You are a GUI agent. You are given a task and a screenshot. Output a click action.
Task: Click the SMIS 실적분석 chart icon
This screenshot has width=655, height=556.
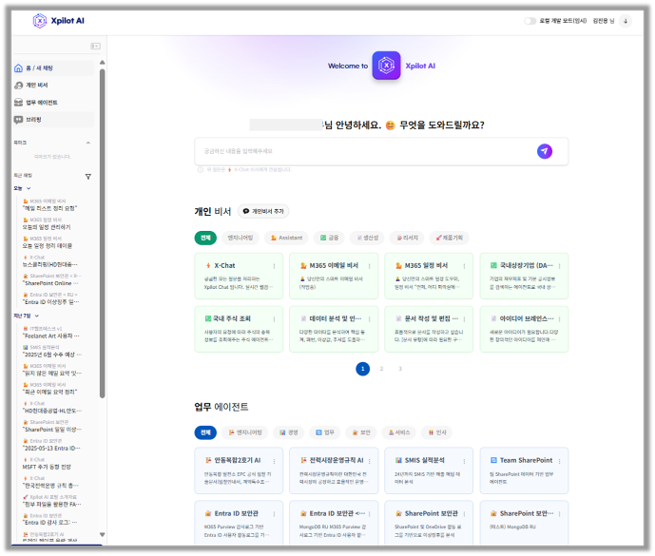pos(399,460)
